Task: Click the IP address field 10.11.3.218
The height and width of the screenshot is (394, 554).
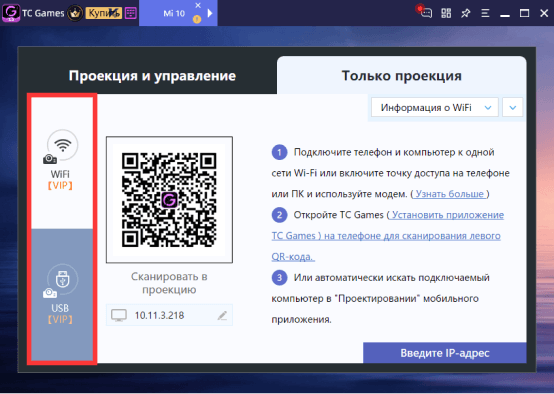Action: [169, 315]
